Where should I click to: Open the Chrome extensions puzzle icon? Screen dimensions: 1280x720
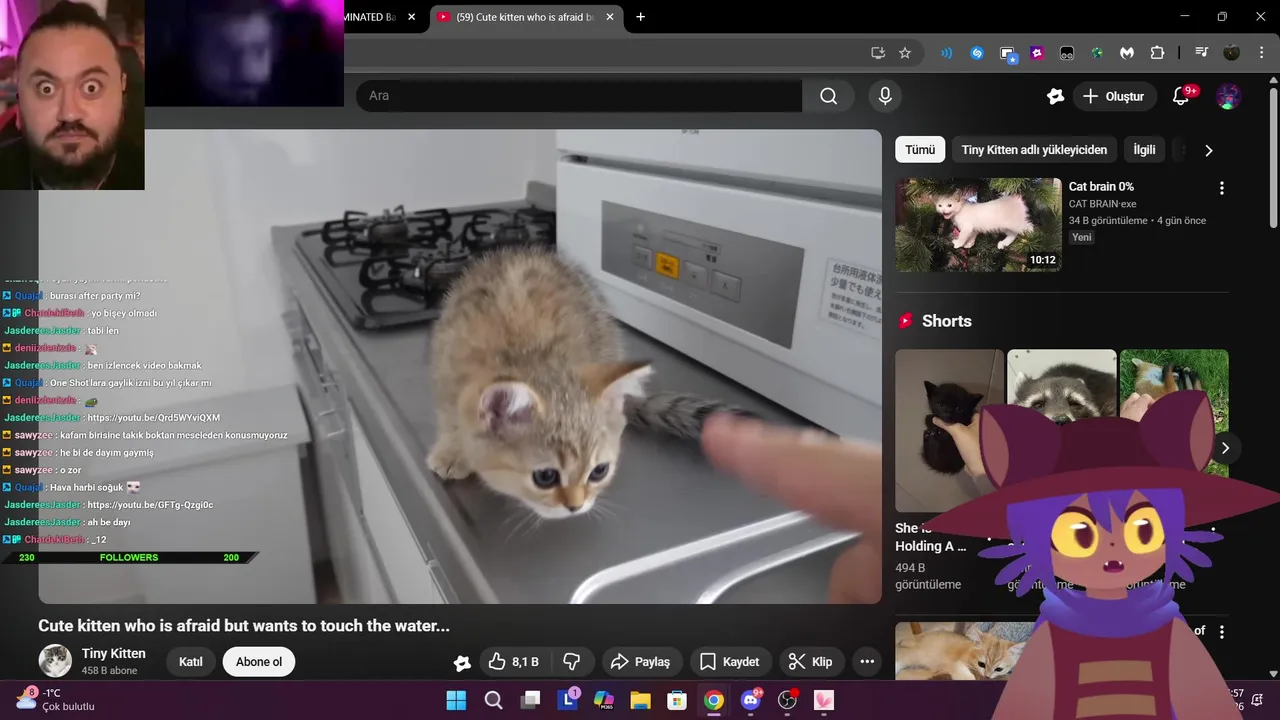1157,53
